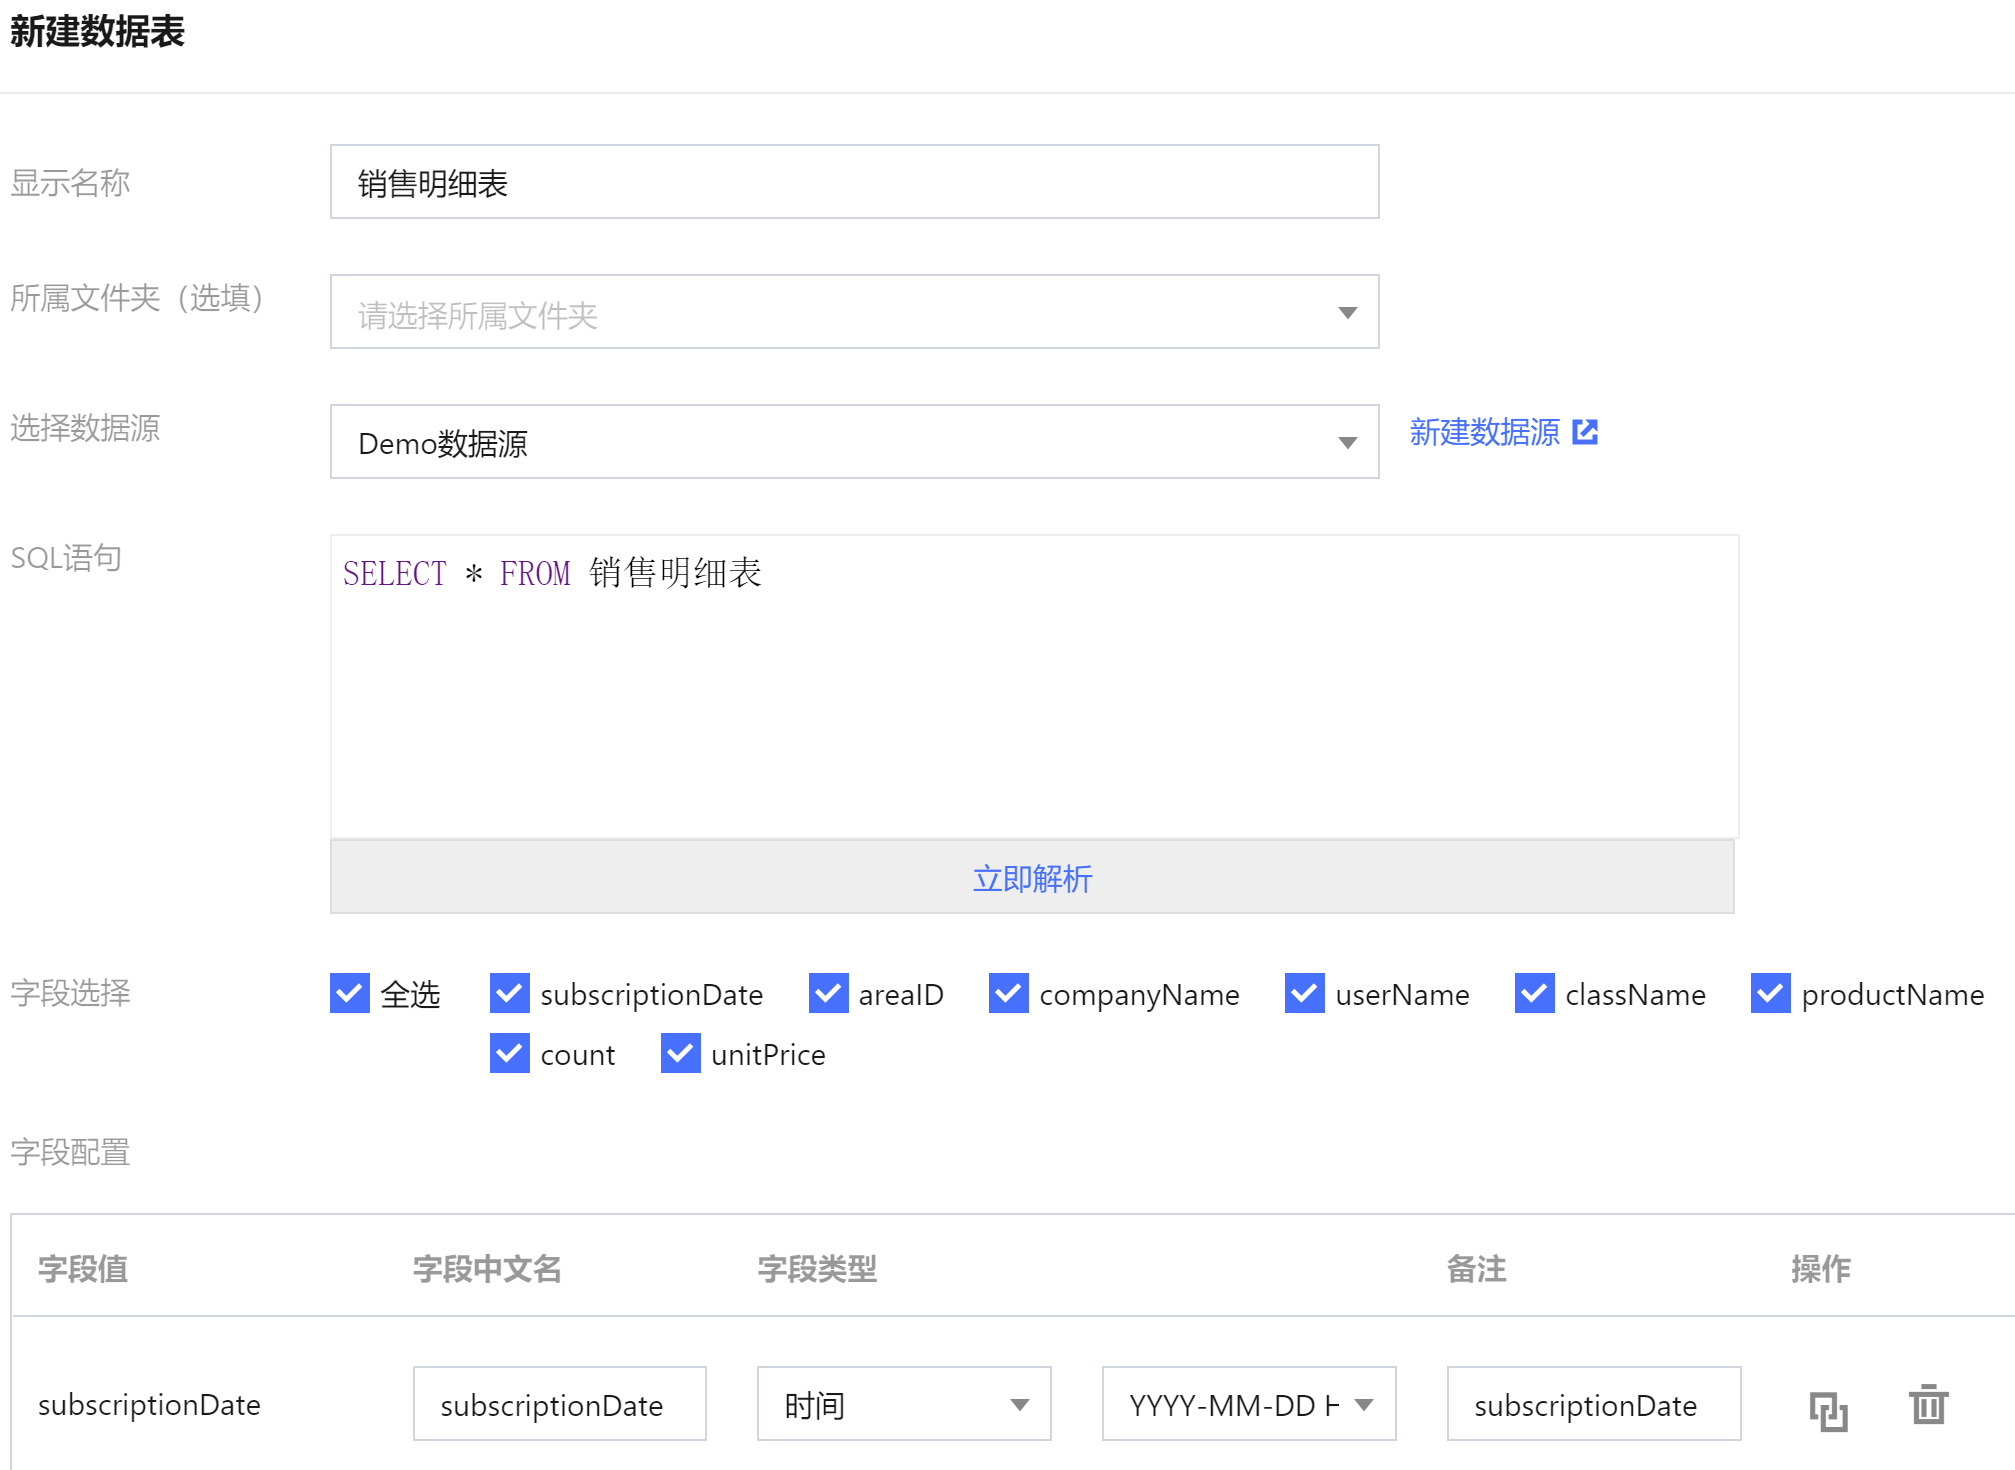Click external link icon beside 新建数据源

(x=1585, y=432)
